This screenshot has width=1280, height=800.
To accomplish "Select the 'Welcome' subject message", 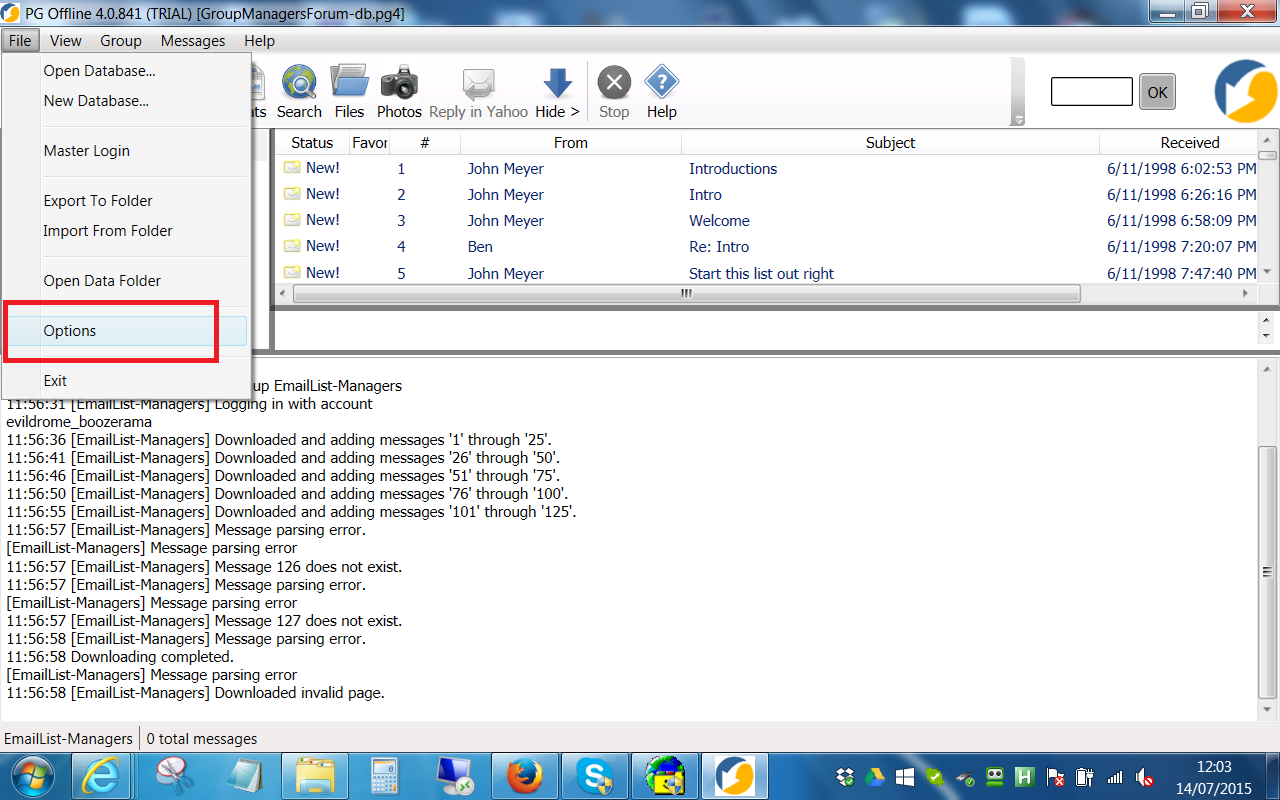I will click(719, 221).
